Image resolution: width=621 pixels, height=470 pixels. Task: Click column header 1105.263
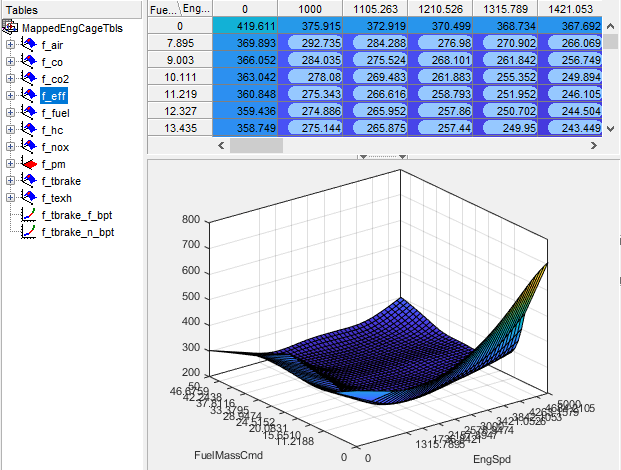pyautogui.click(x=375, y=9)
